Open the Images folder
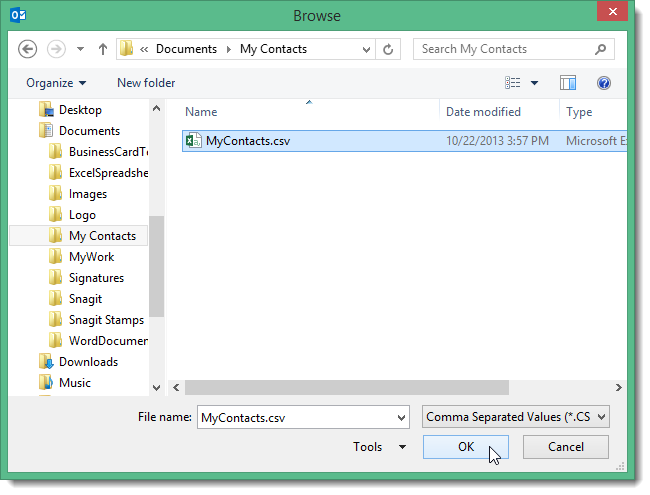The width and height of the screenshot is (650, 495). 87,194
